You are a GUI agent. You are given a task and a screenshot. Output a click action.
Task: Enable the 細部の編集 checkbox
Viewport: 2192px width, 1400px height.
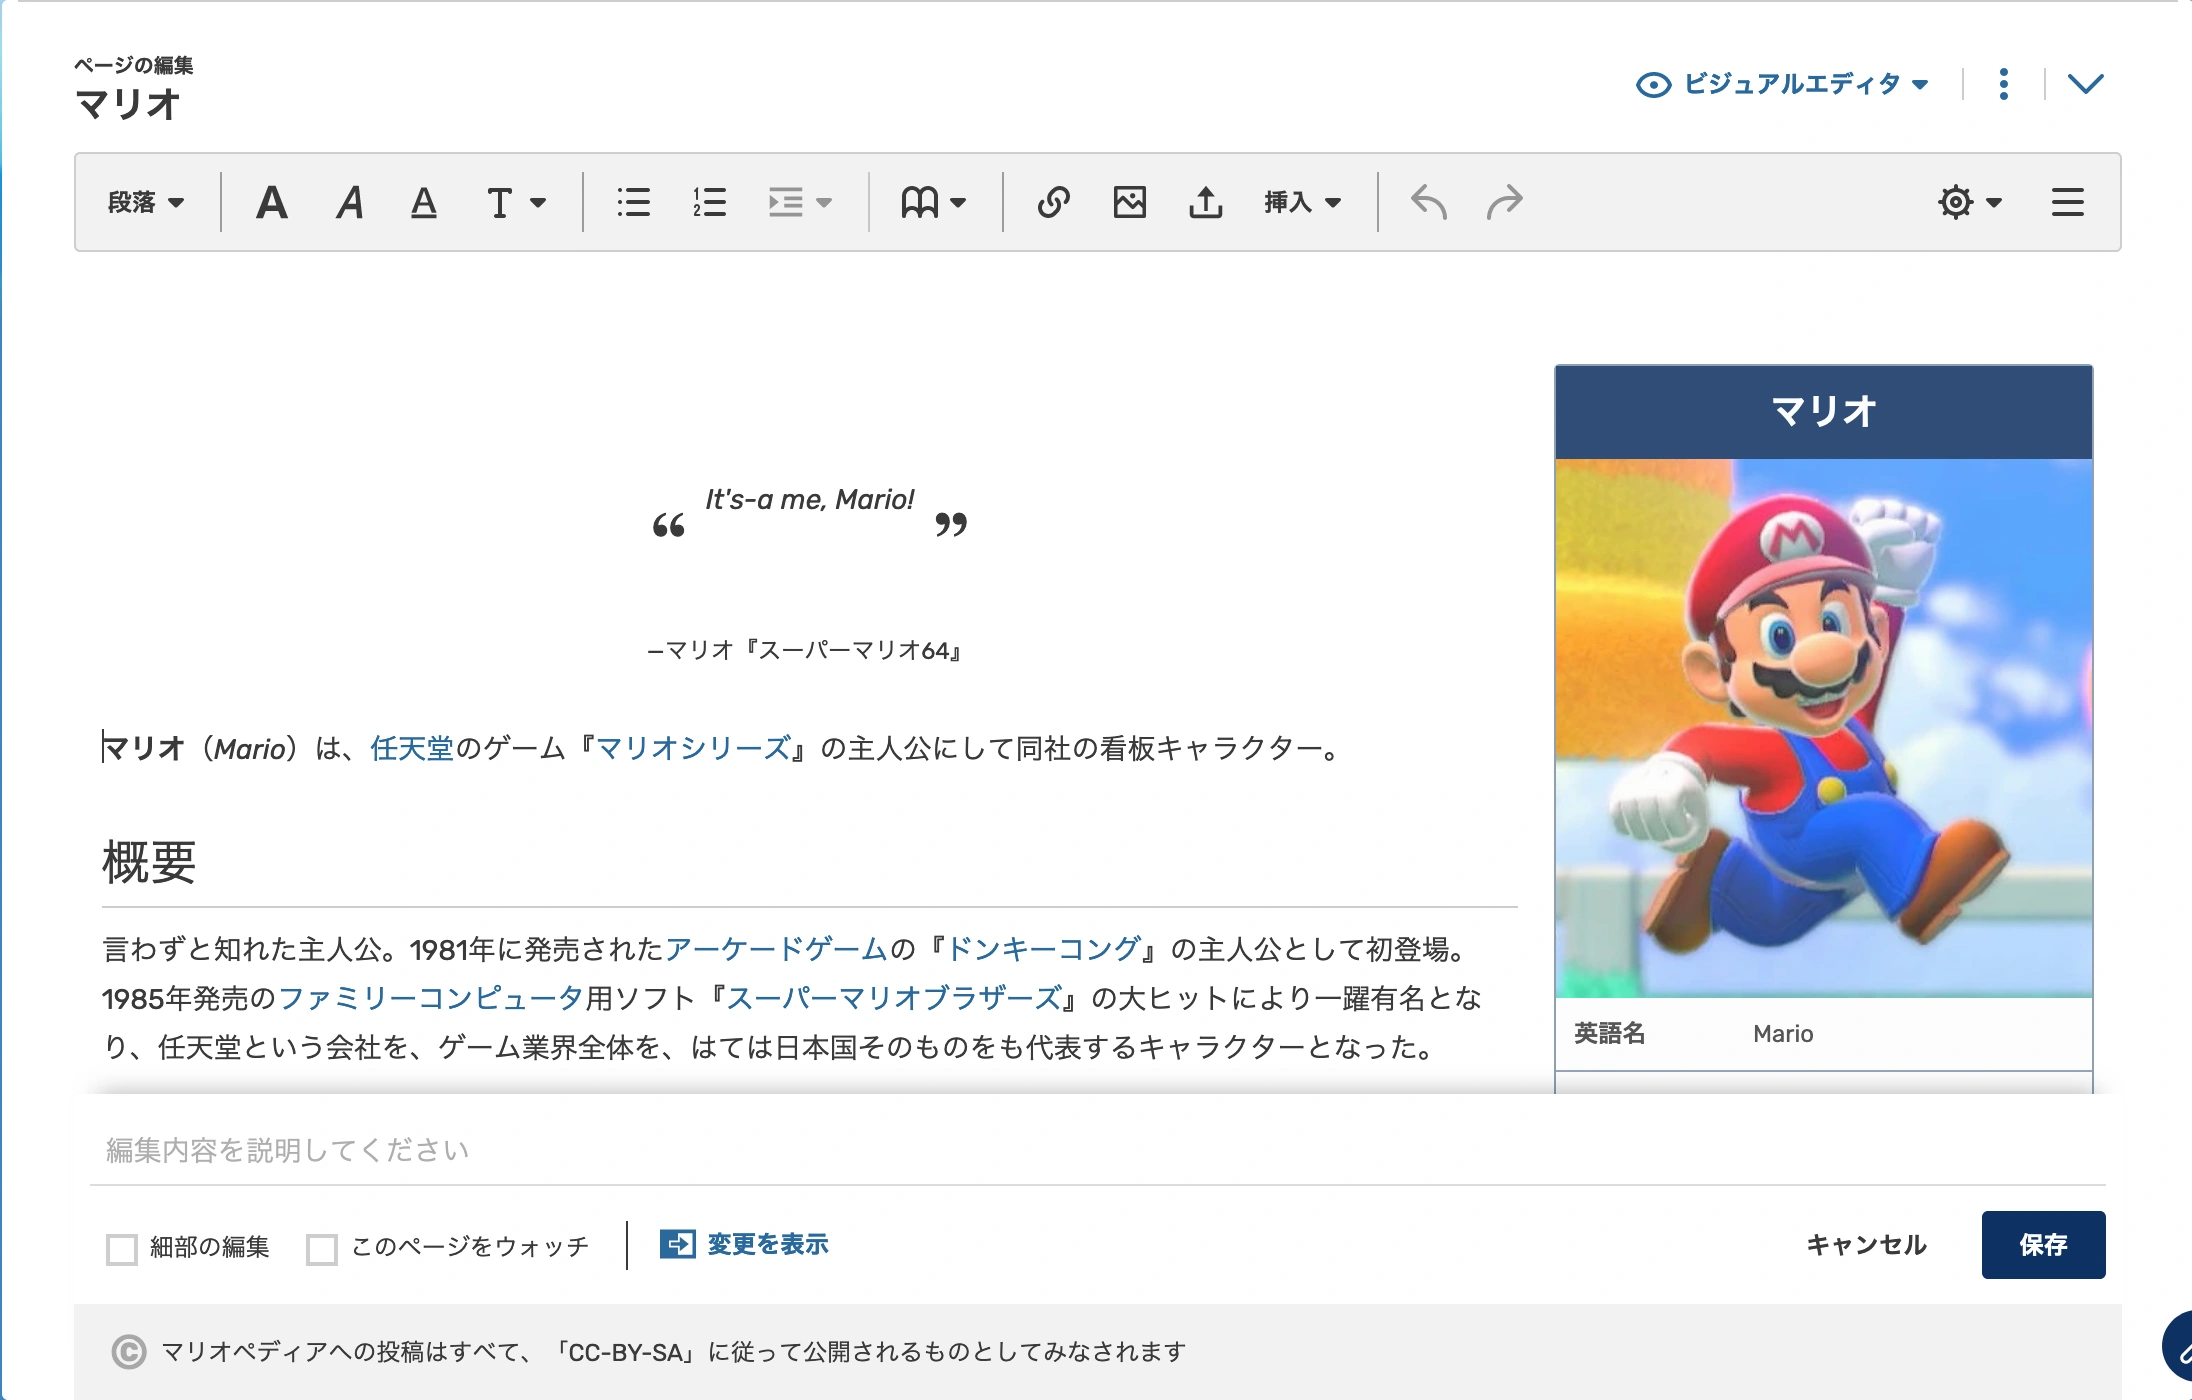click(122, 1248)
